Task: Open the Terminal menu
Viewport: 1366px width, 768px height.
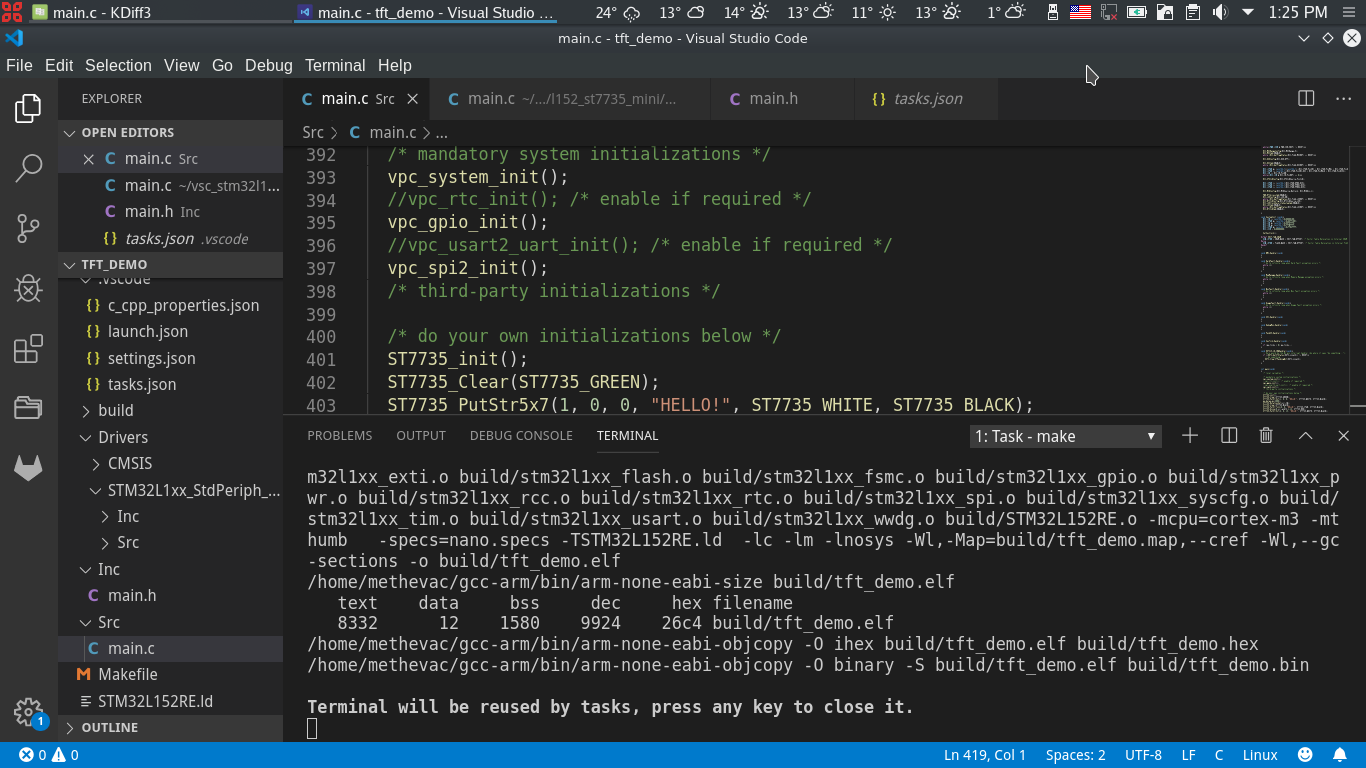Action: [x=334, y=65]
